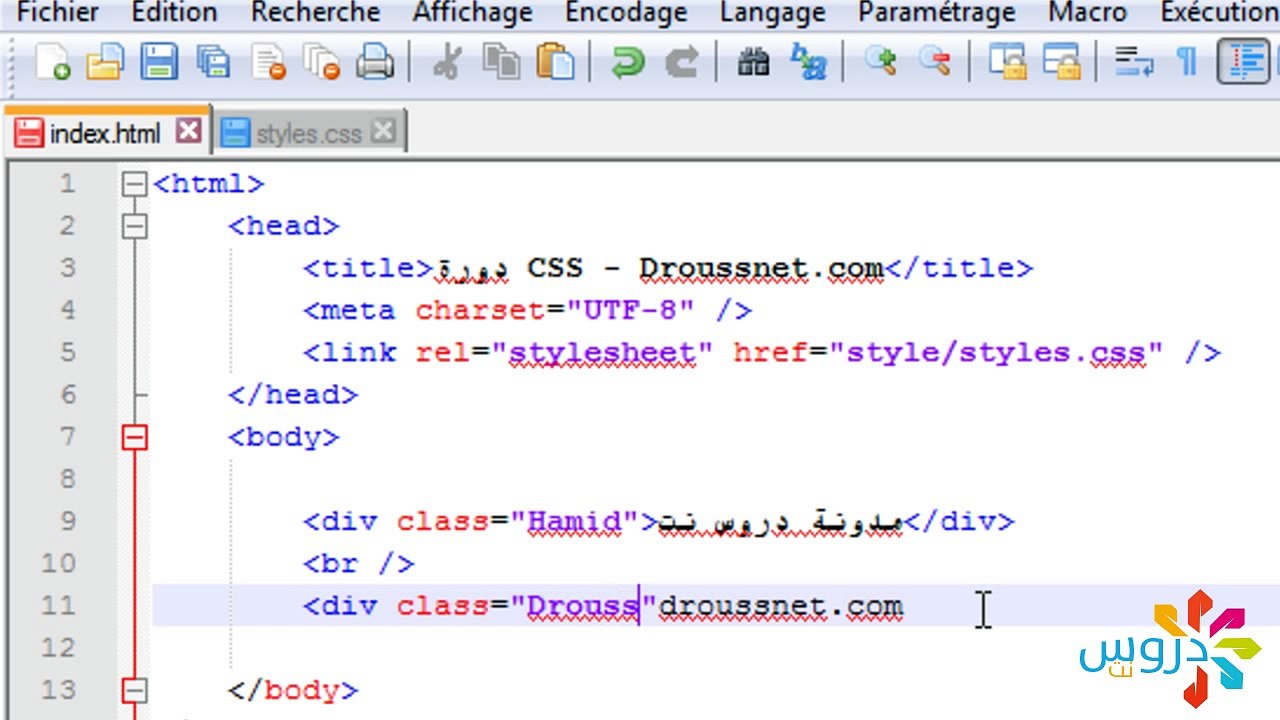Click line number 3 in the margin
1280x720 pixels.
click(x=67, y=268)
